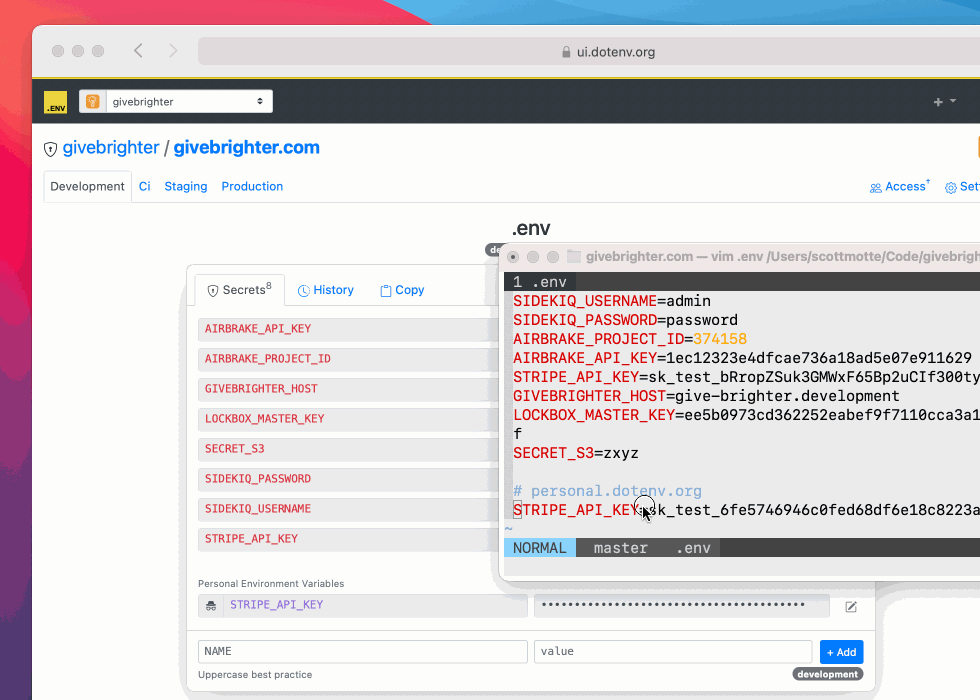Click the .env heading above the secrets panel
This screenshot has height=700, width=980.
[x=531, y=228]
